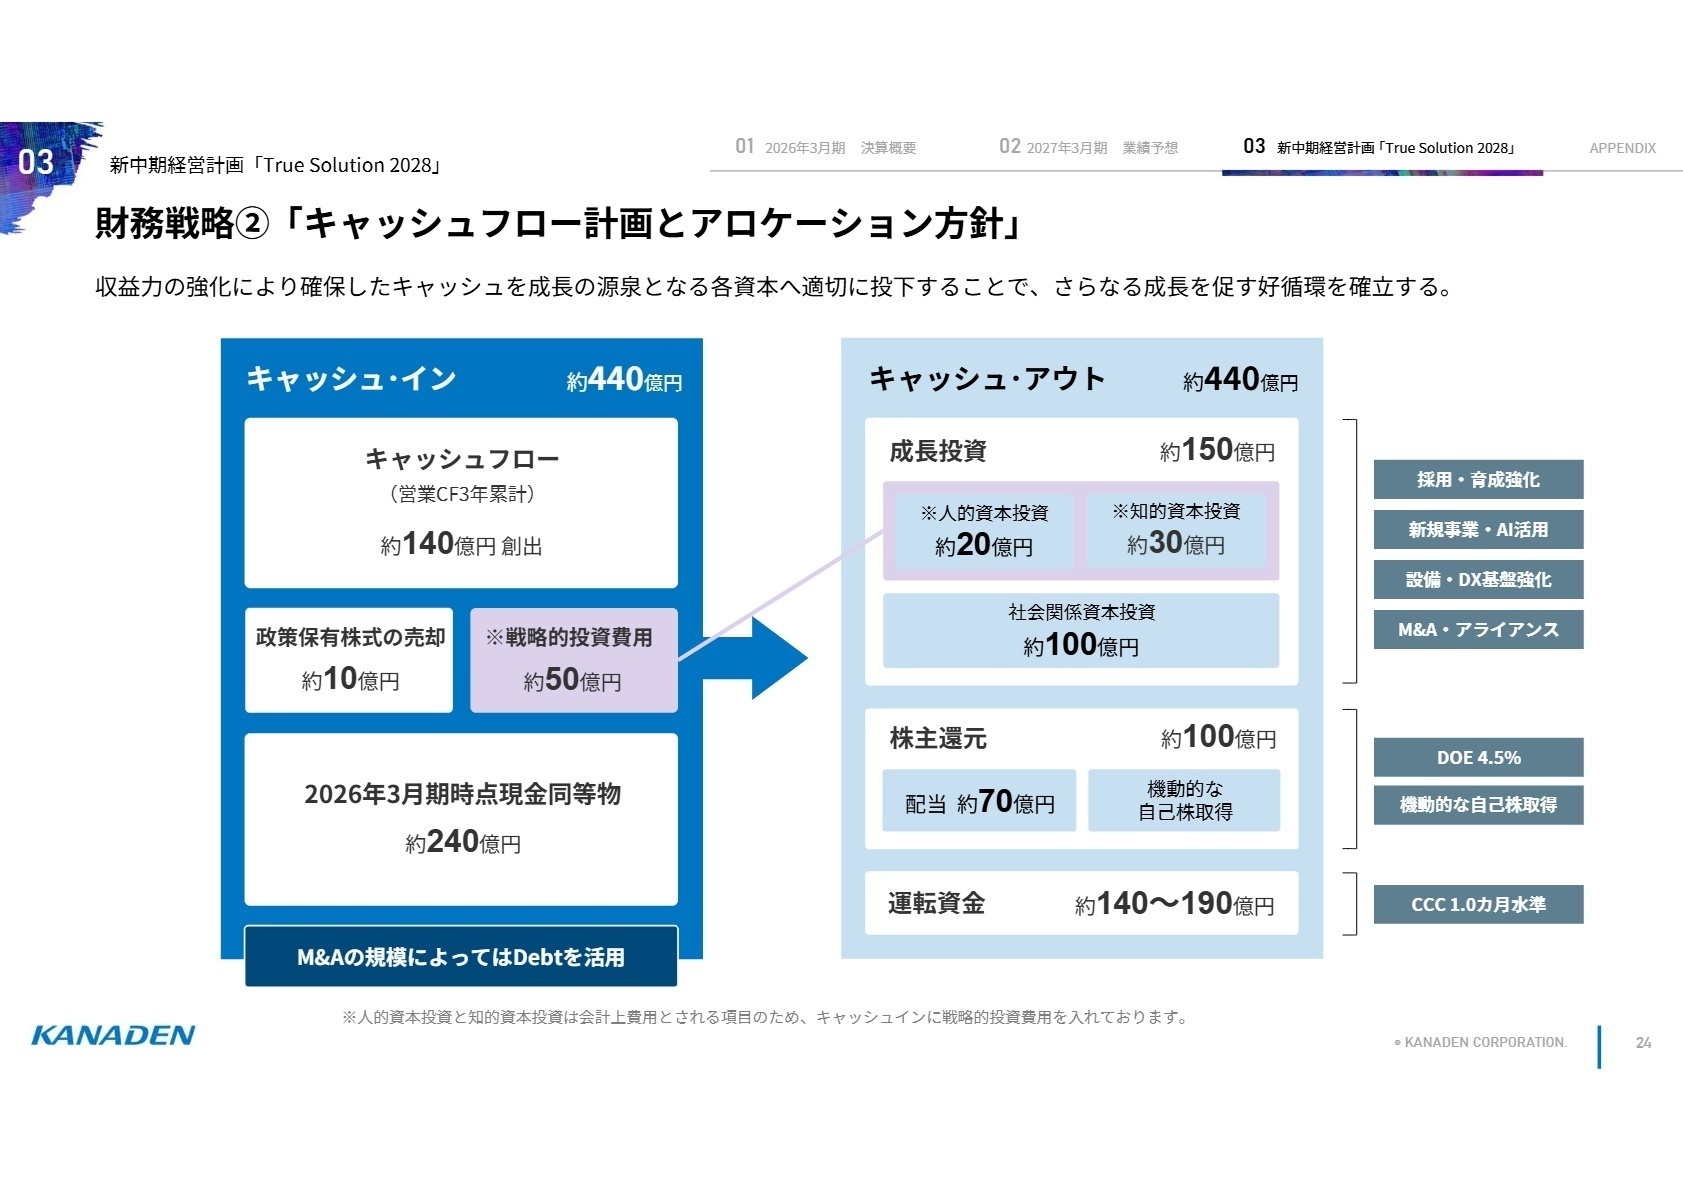The height and width of the screenshot is (1190, 1683).
Task: Click the subtitle sentence starting 収益力の強化
Action: pos(774,287)
